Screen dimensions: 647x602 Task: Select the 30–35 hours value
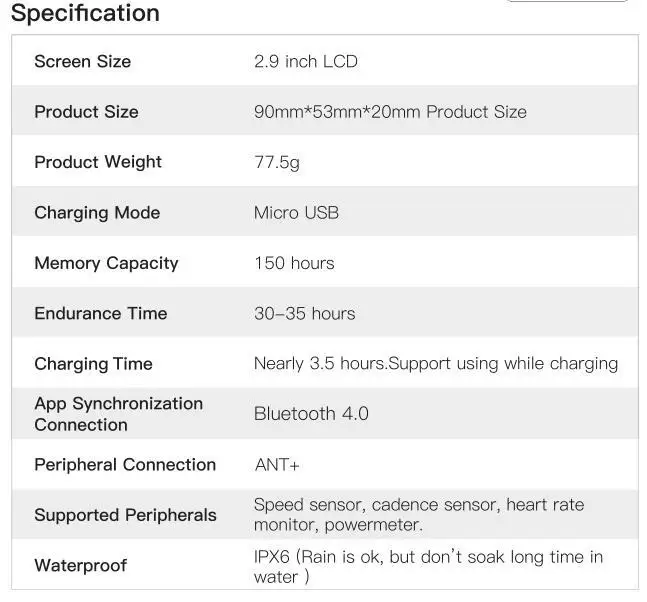tap(304, 313)
